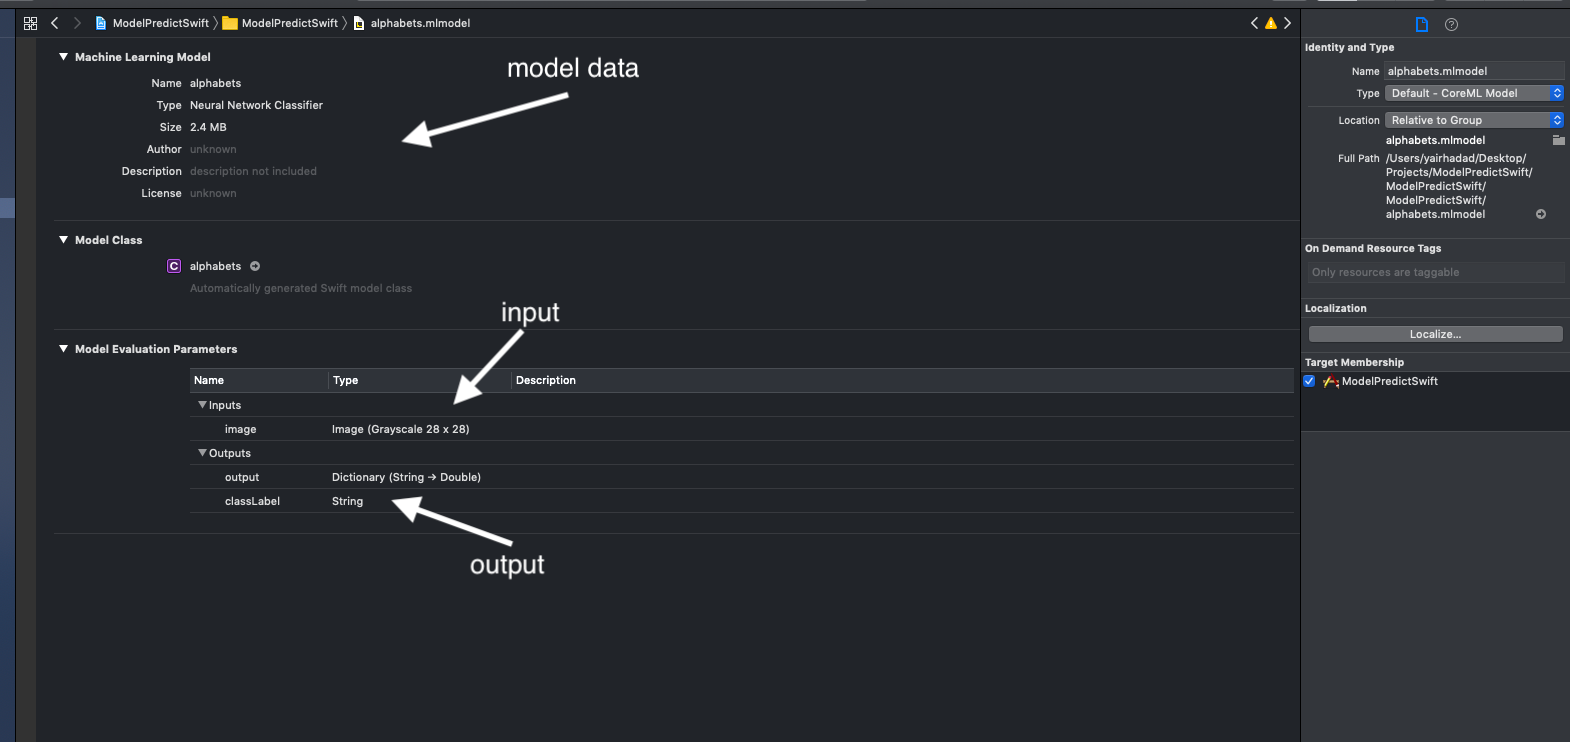Click the purple C class icon beside alphabets
This screenshot has width=1570, height=742.
(173, 265)
